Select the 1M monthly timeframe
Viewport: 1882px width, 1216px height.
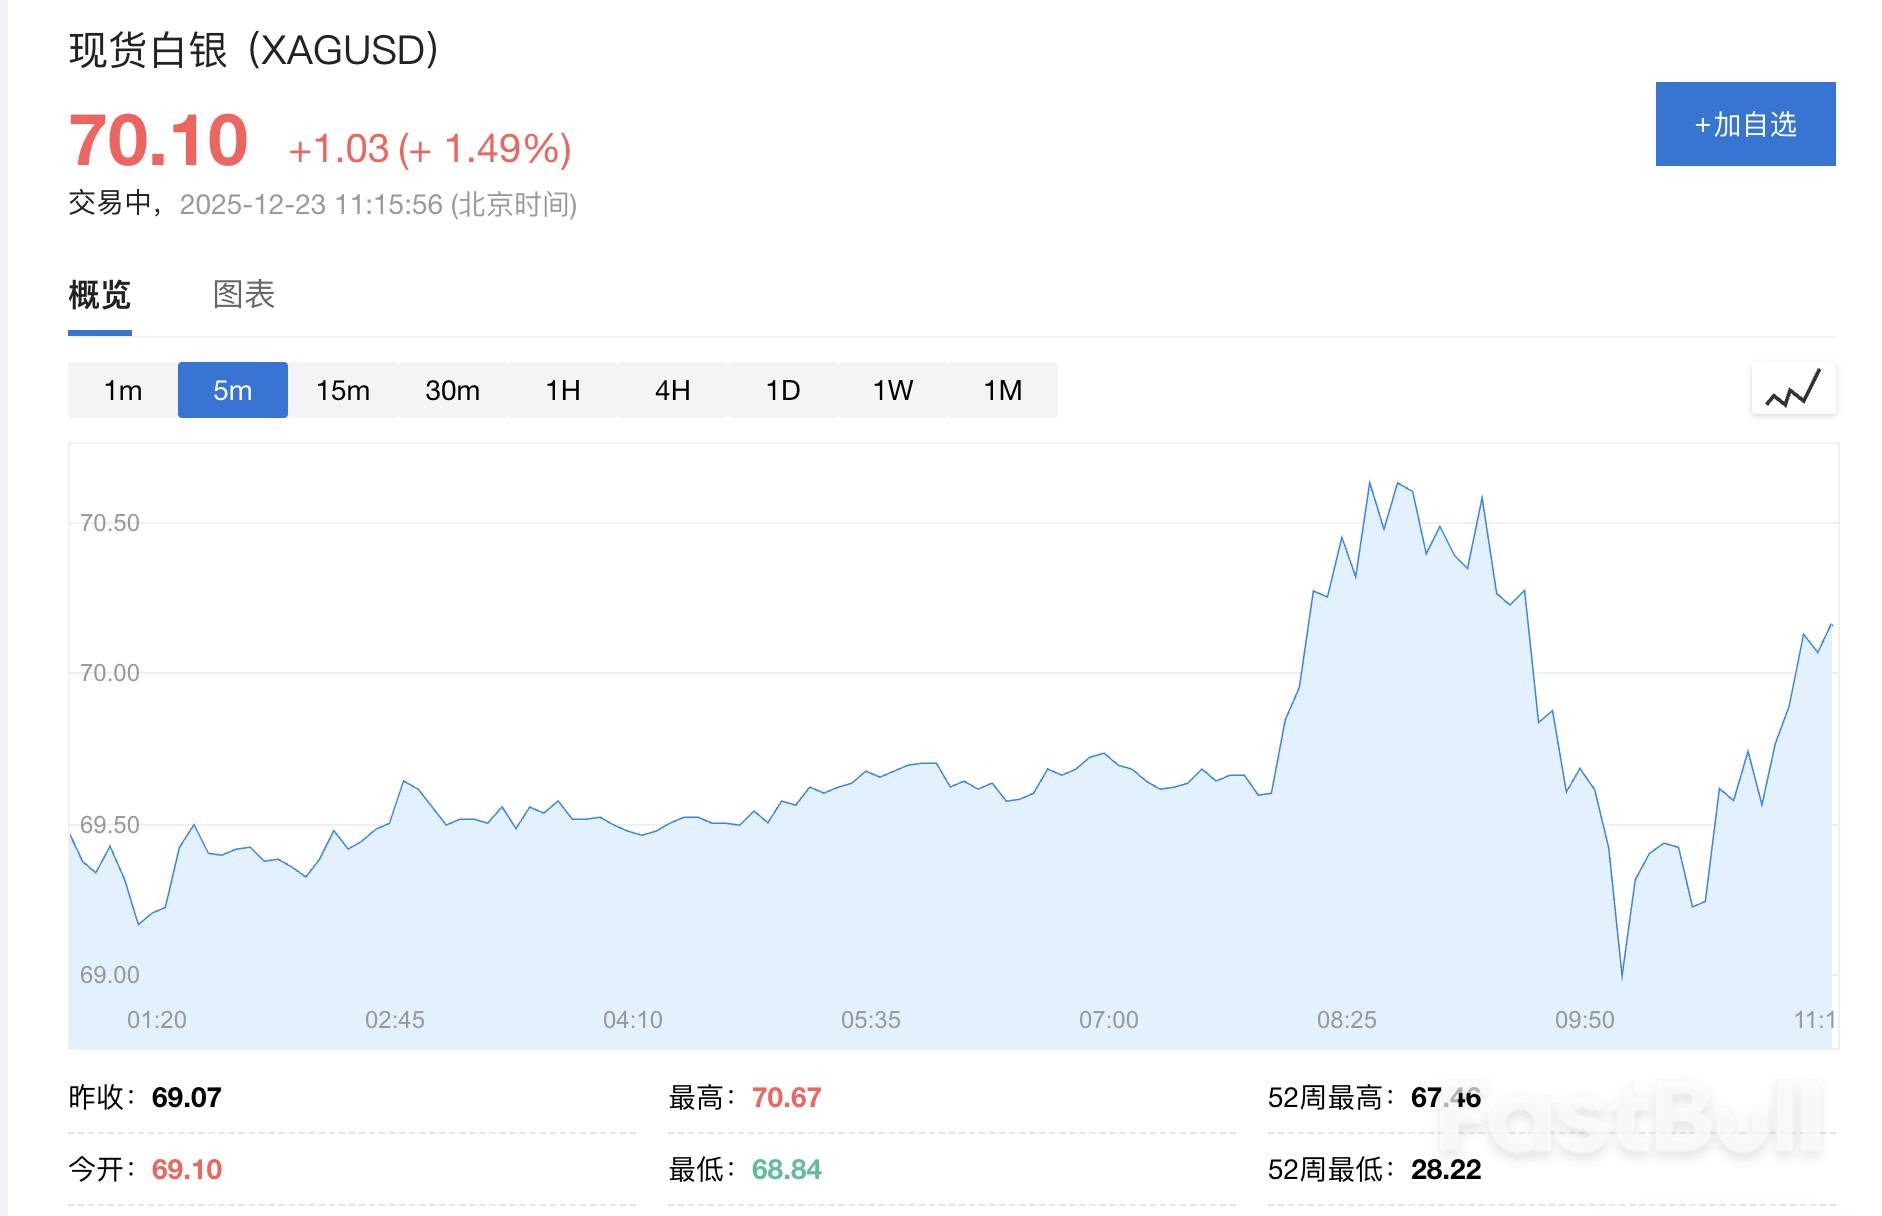pyautogui.click(x=1003, y=390)
